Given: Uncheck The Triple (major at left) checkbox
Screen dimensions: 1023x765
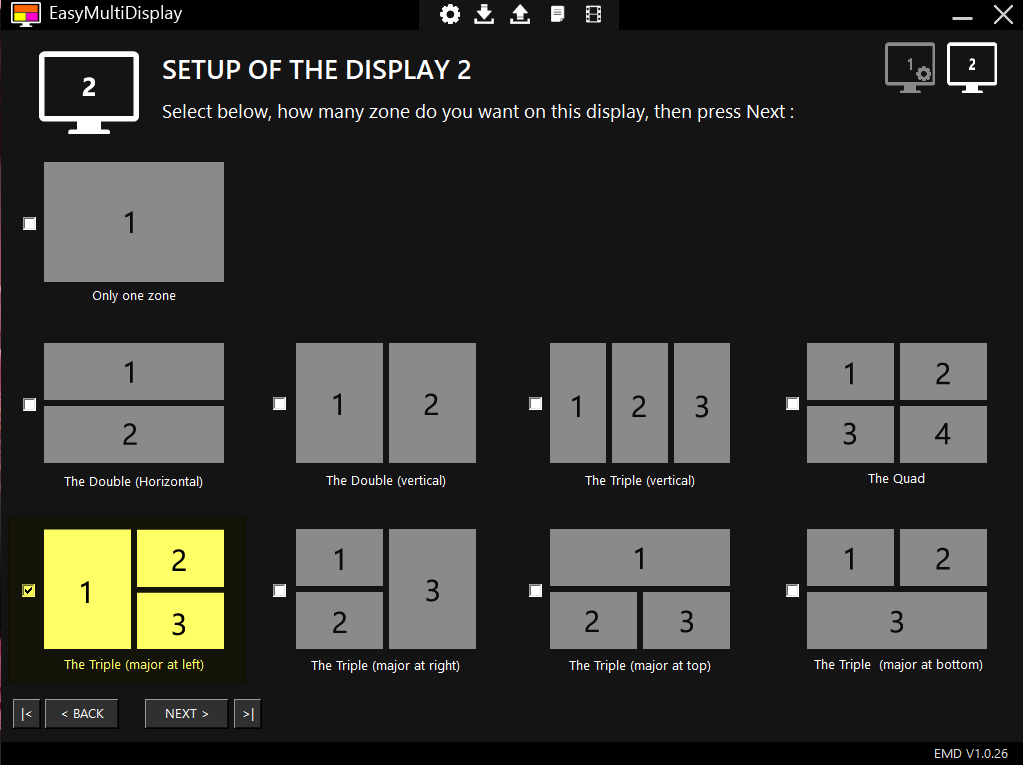Looking at the screenshot, I should pyautogui.click(x=29, y=590).
